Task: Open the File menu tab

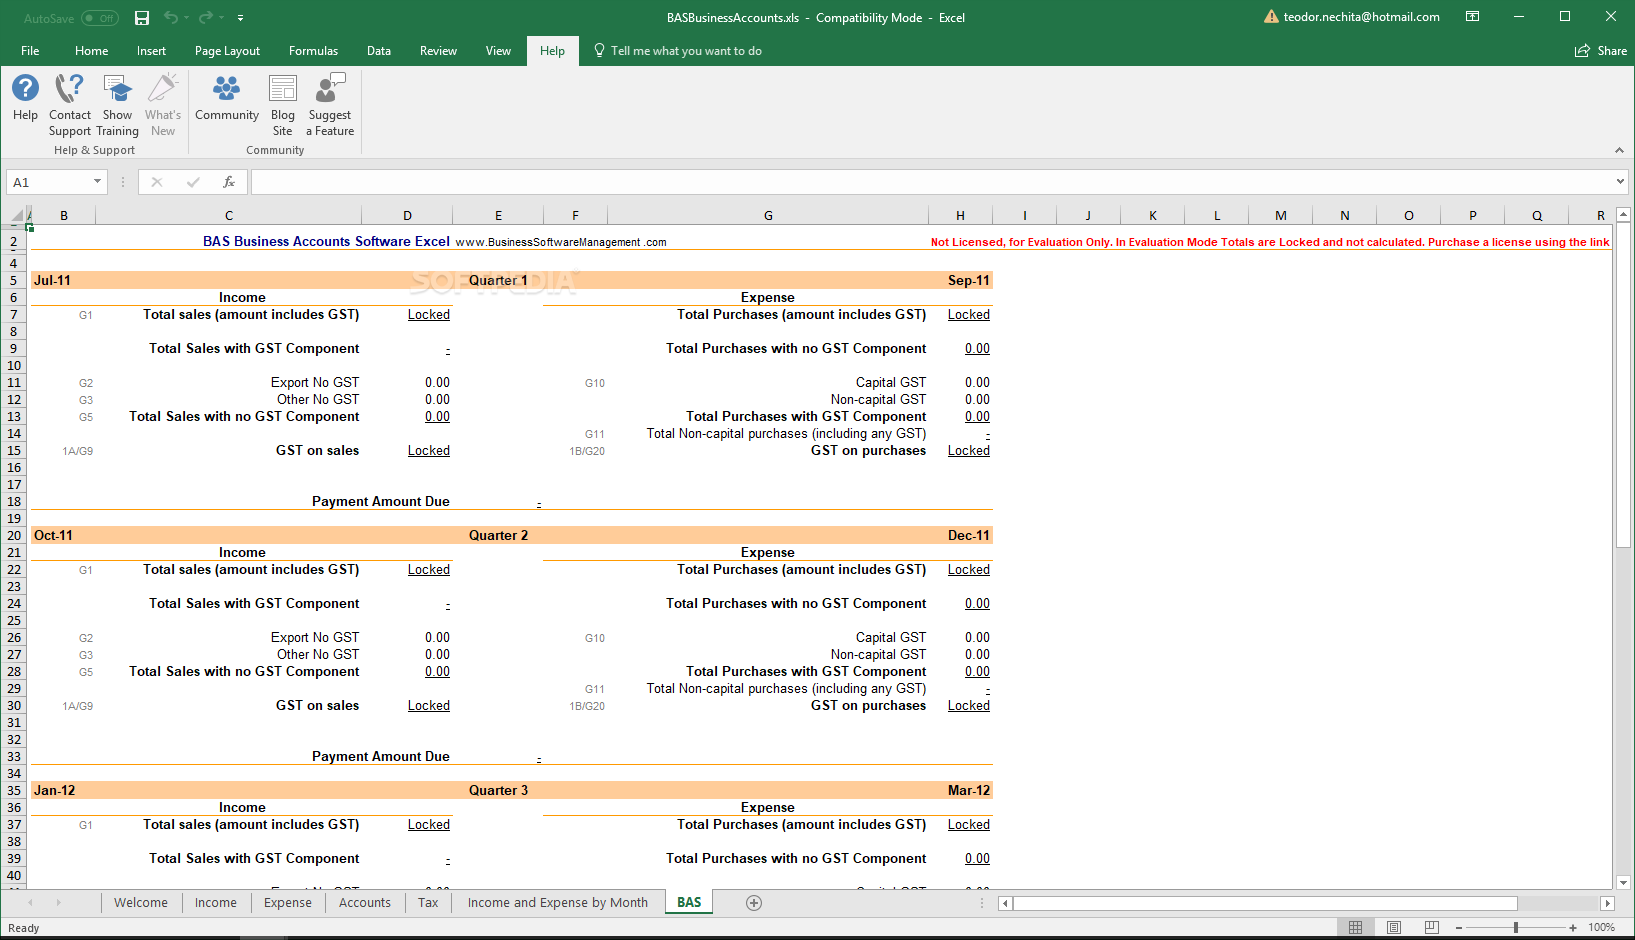Action: tap(30, 51)
